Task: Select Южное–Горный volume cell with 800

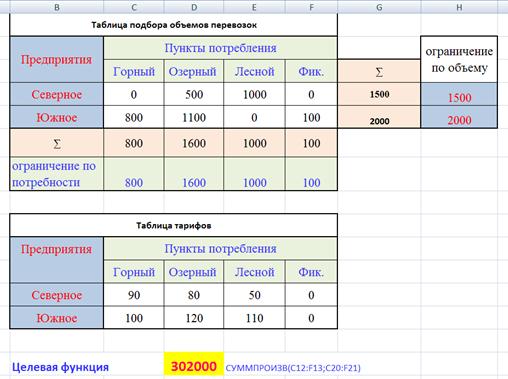Action: [x=134, y=117]
